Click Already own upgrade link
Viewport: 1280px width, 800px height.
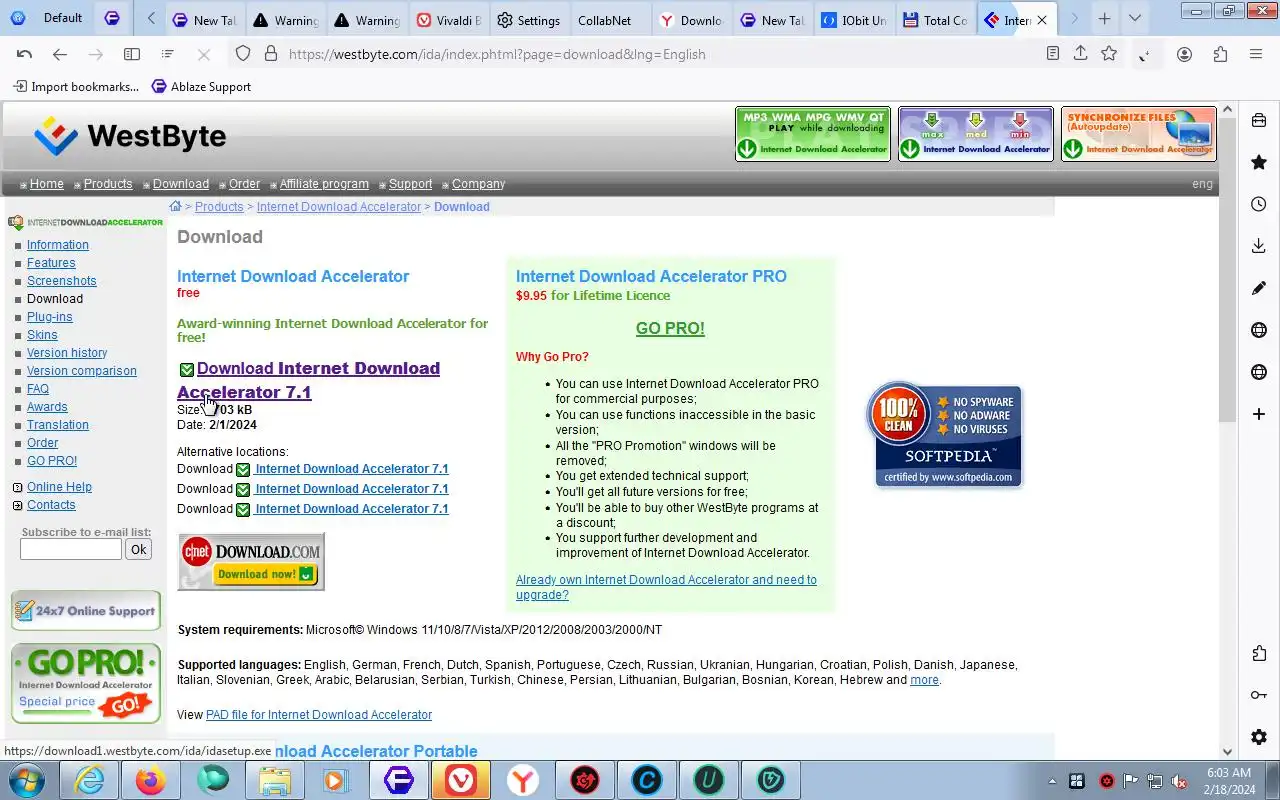[666, 587]
